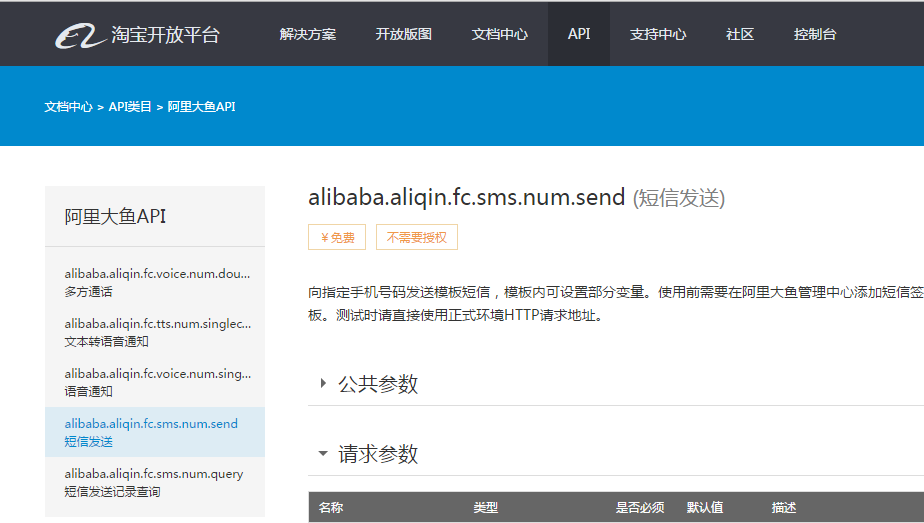Open 控制台 from the navigation bar
This screenshot has height=523, width=924.
814,34
